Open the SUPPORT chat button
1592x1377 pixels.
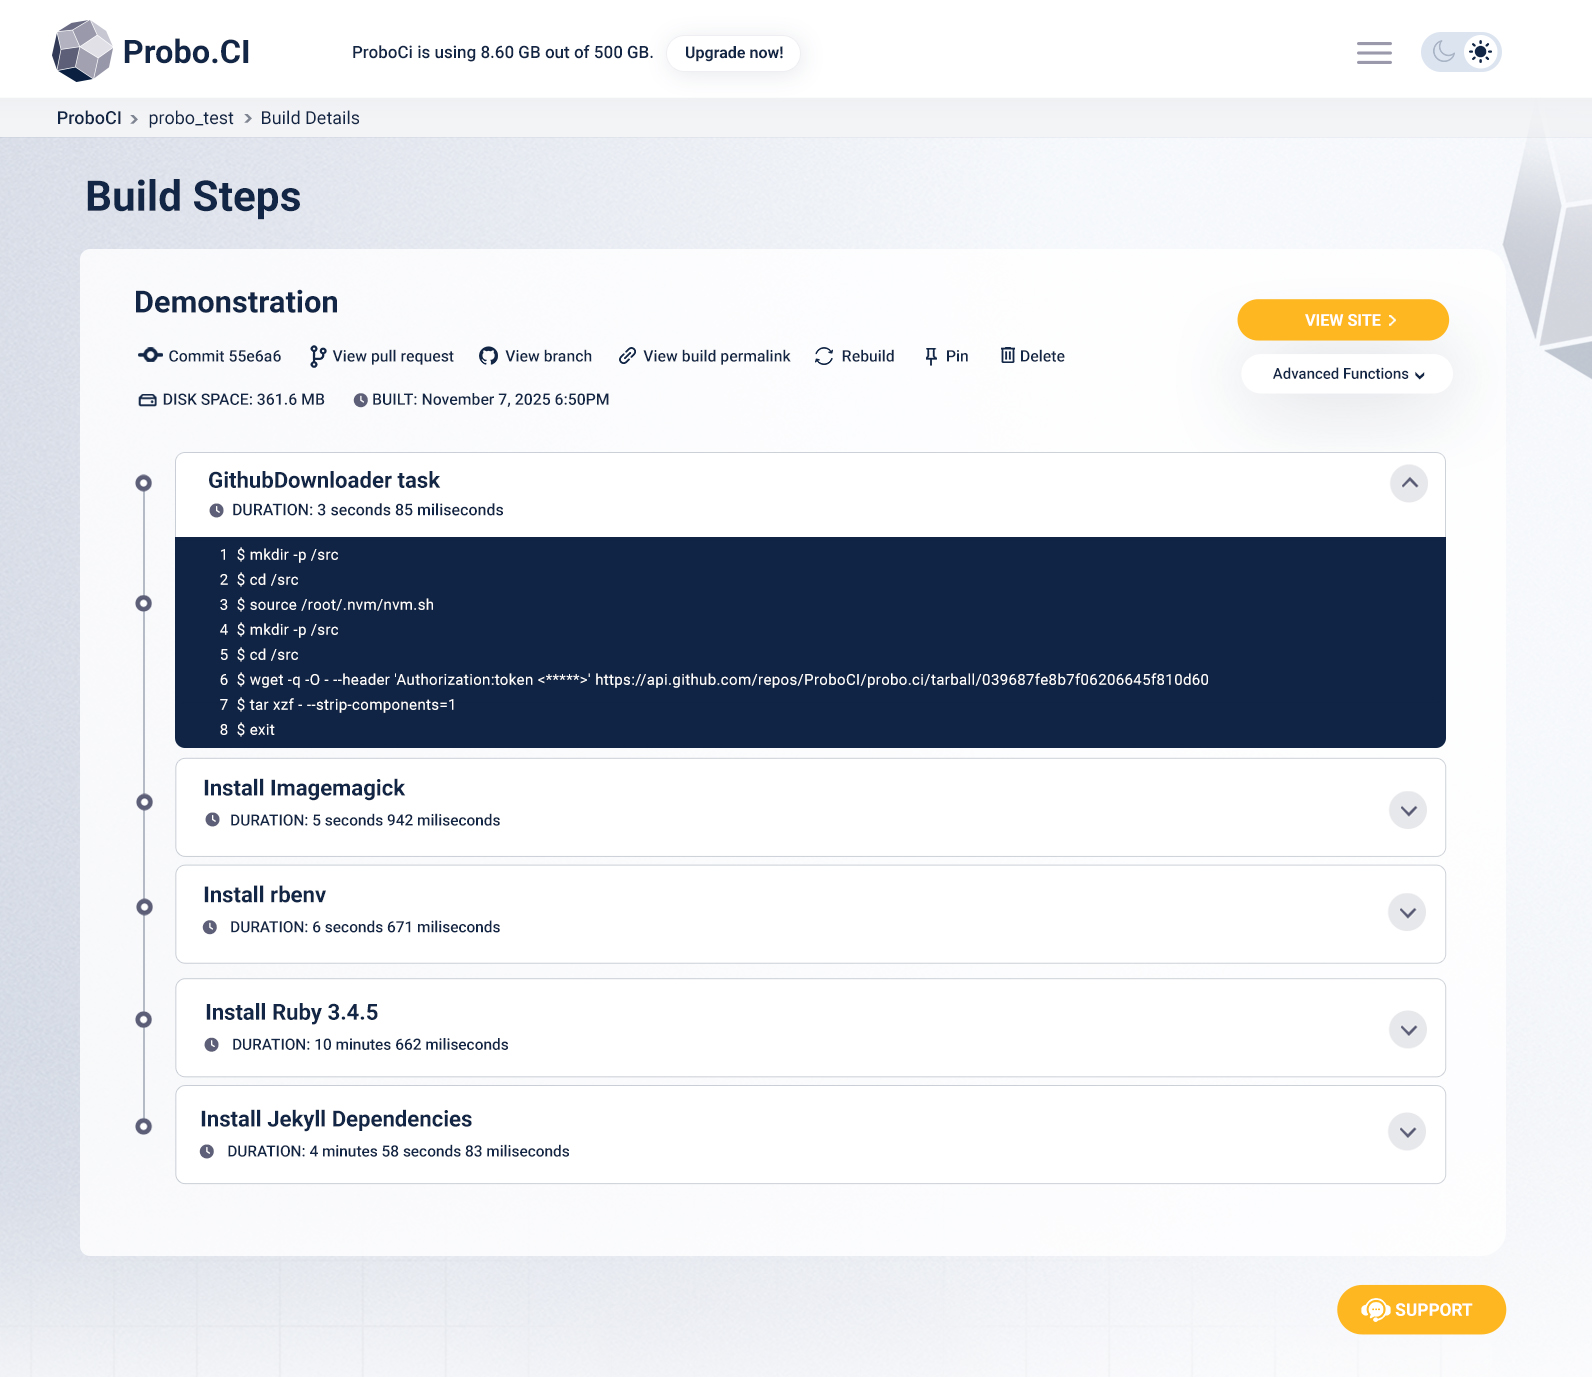coord(1421,1310)
